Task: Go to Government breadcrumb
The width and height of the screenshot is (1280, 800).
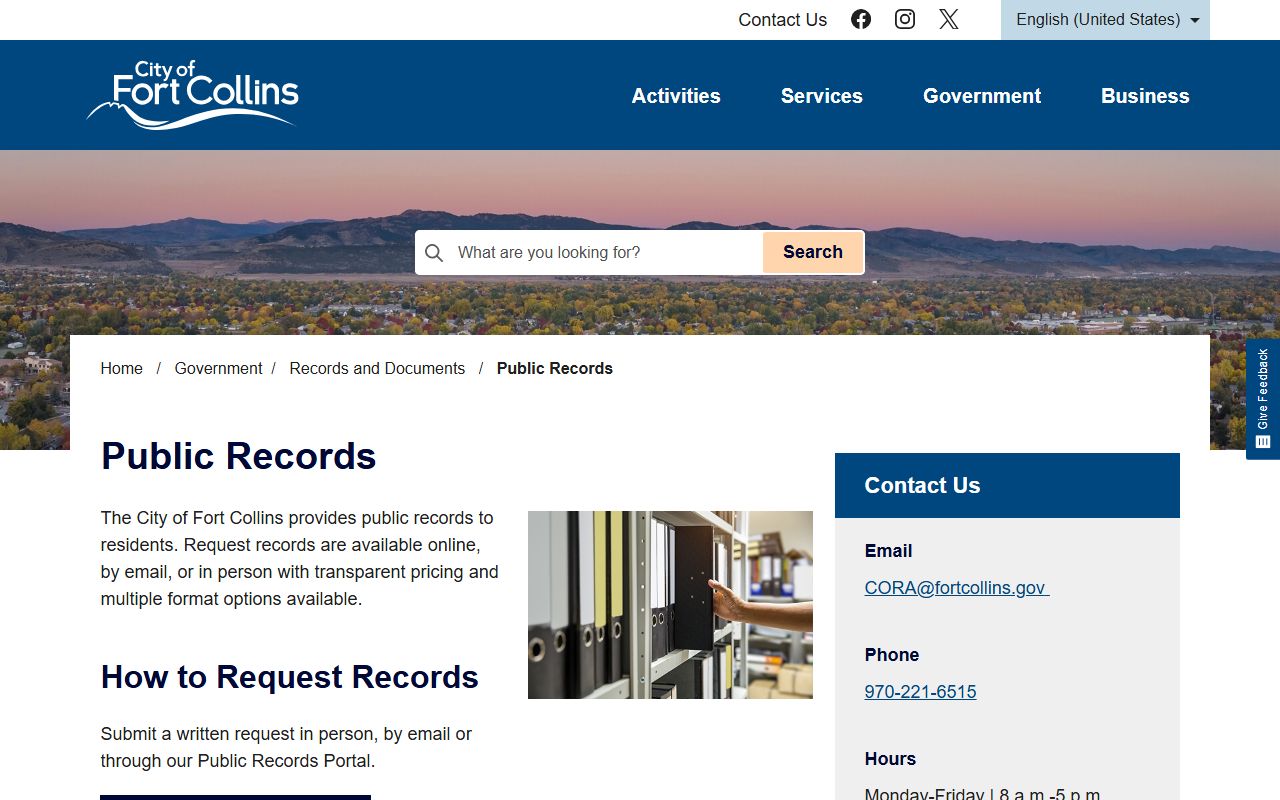Action: point(218,368)
